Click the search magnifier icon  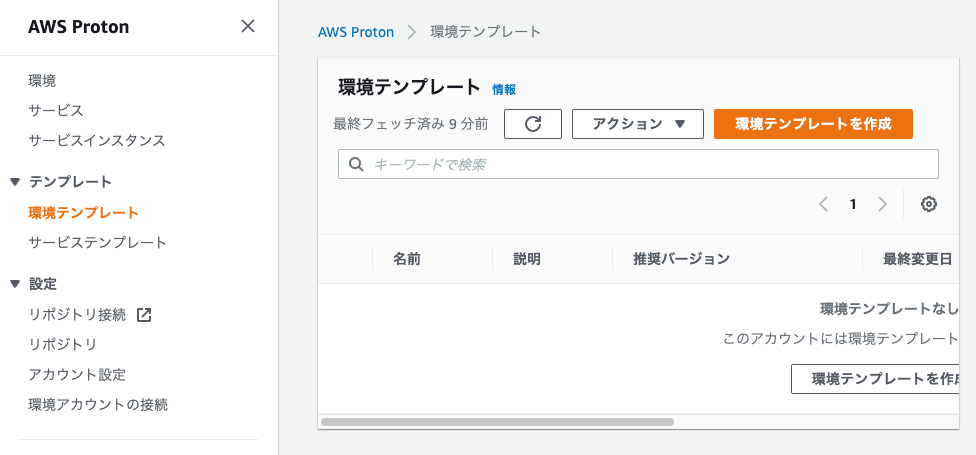click(x=356, y=164)
